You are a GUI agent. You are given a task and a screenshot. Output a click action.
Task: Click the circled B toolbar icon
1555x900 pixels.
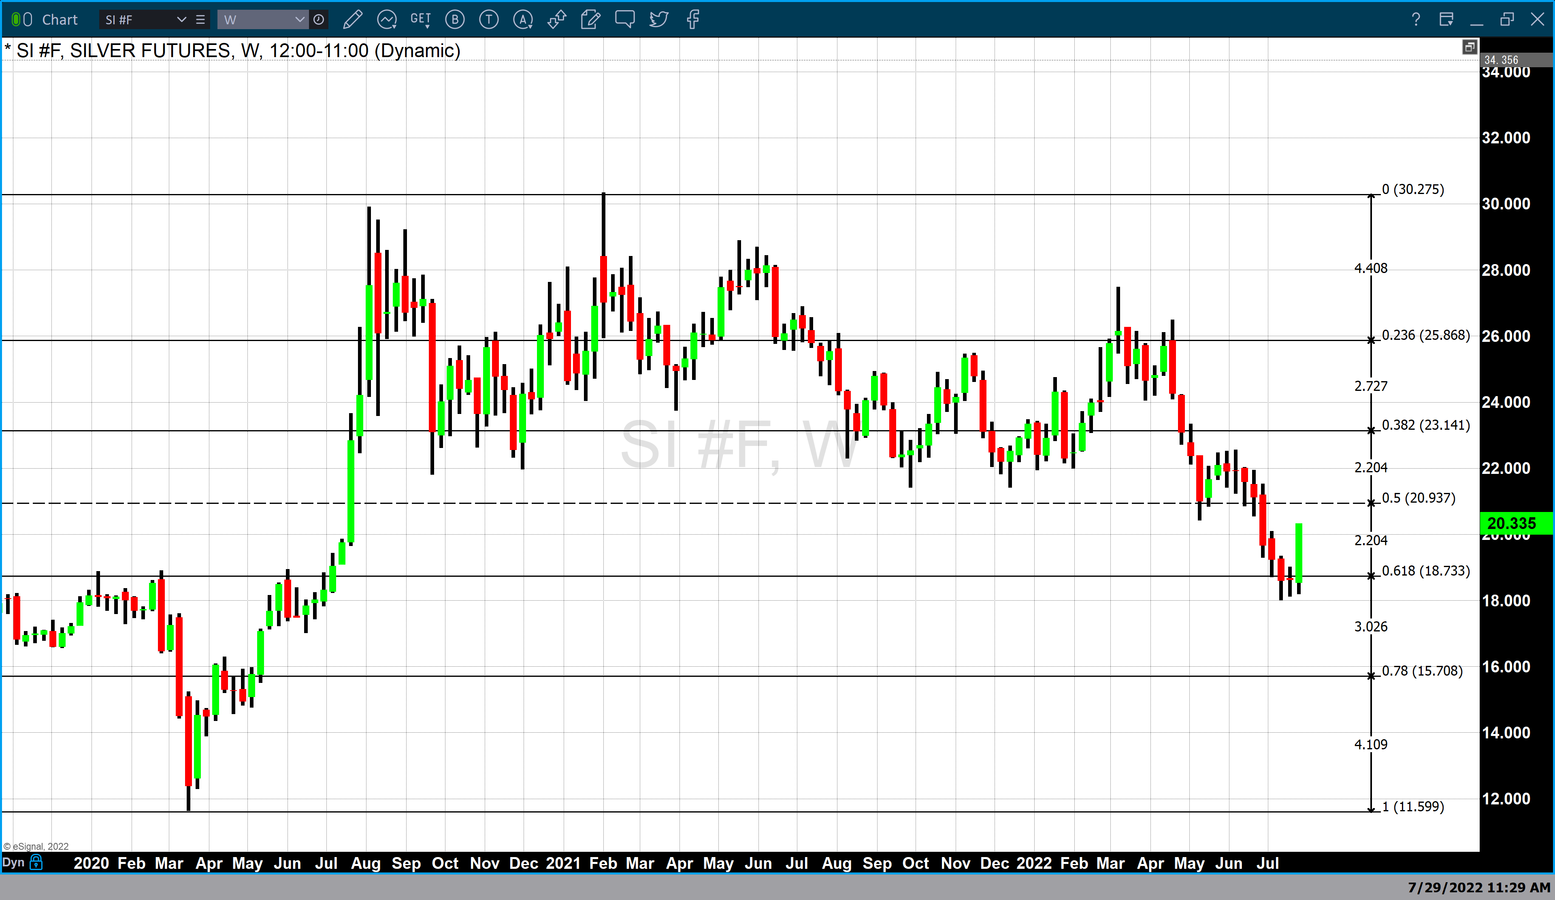(455, 19)
